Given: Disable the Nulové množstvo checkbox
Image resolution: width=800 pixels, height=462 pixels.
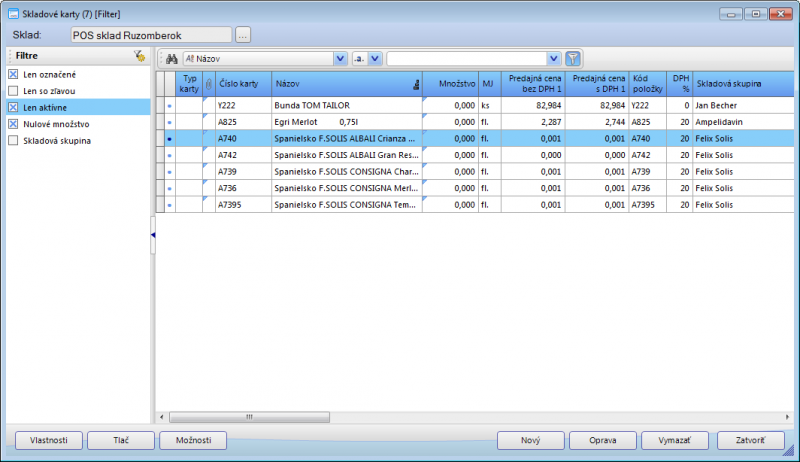Looking at the screenshot, I should click(x=13, y=124).
